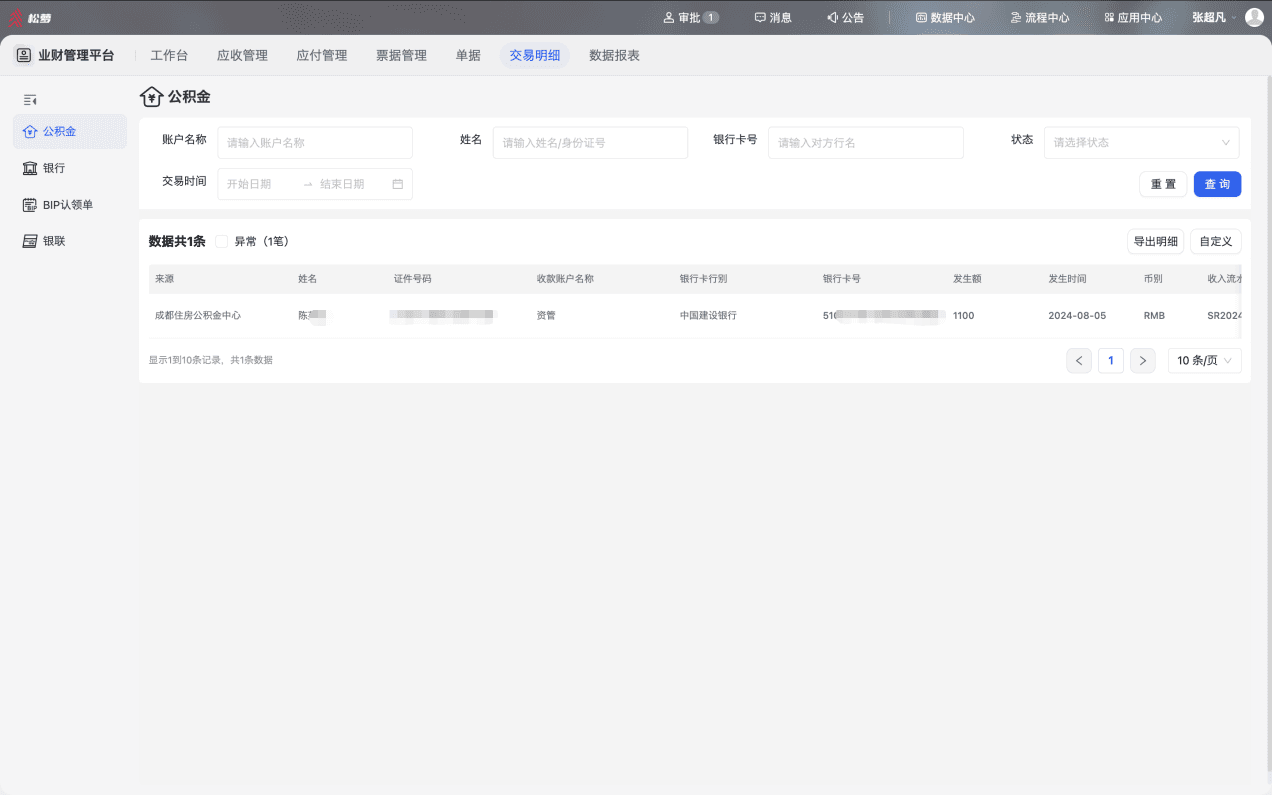
Task: Open the 张超凡 user dropdown
Action: point(1214,17)
